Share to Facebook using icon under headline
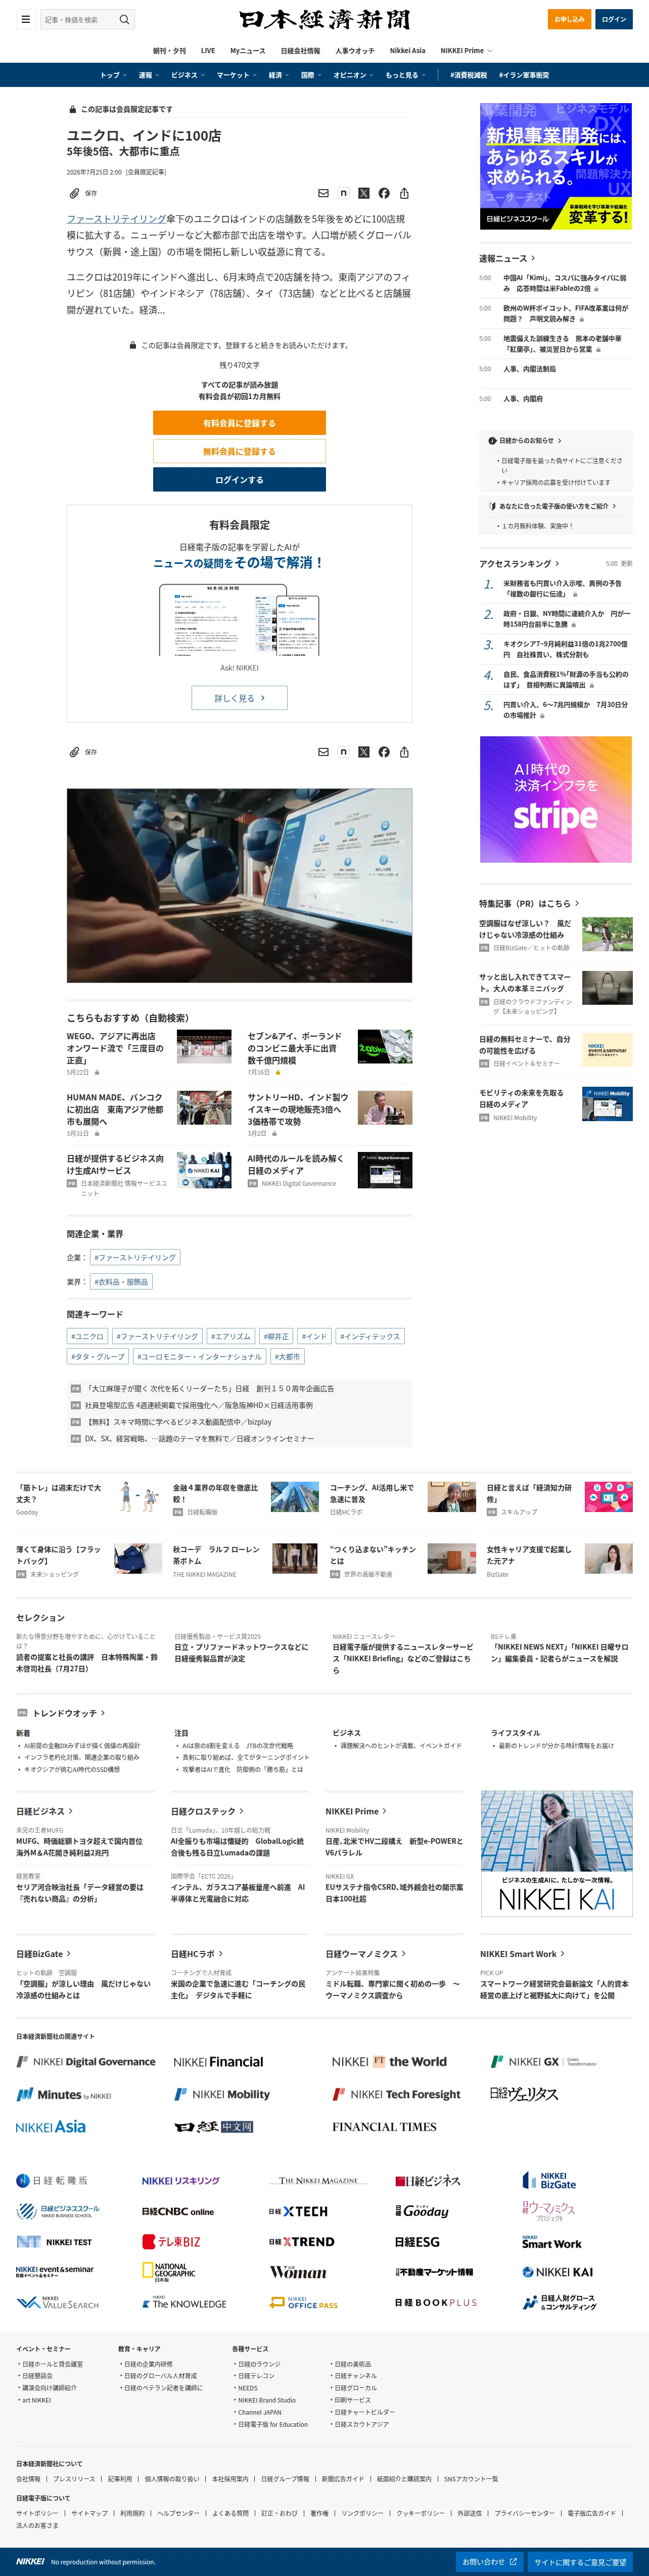 (384, 193)
